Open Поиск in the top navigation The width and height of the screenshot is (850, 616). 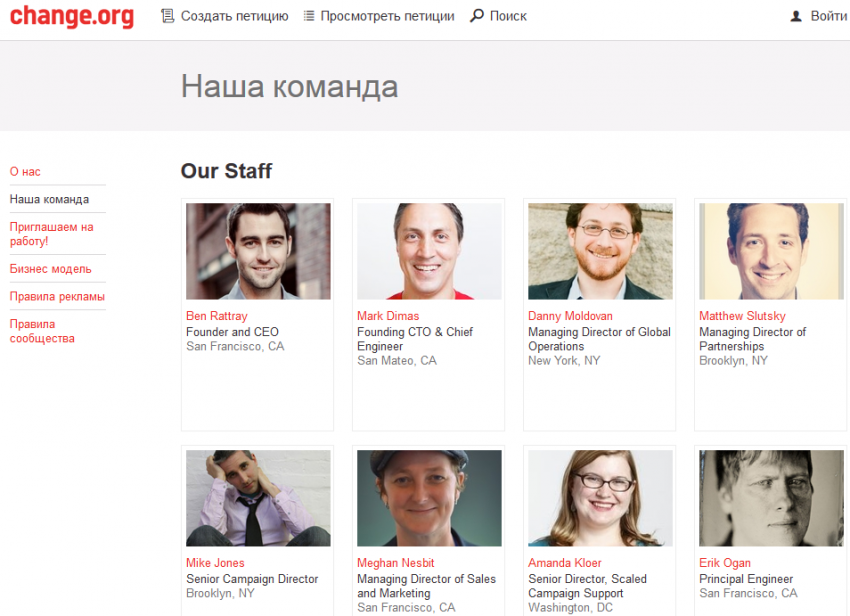click(x=508, y=16)
